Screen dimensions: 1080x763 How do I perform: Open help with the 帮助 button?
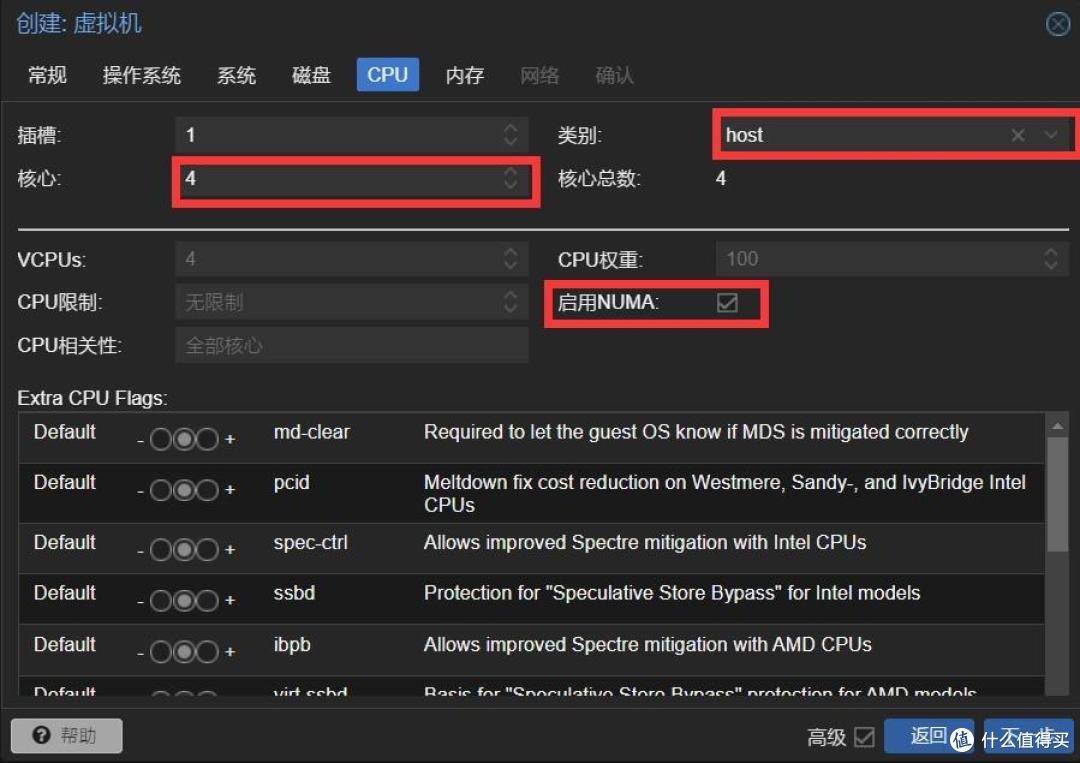[67, 735]
